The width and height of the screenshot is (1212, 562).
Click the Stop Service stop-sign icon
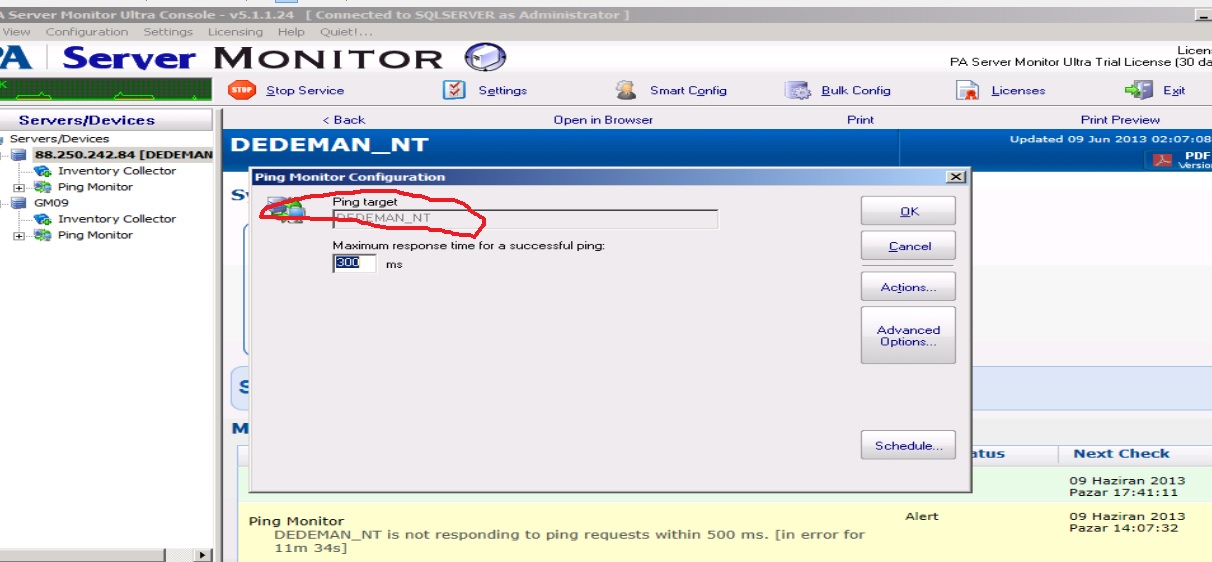pyautogui.click(x=242, y=90)
